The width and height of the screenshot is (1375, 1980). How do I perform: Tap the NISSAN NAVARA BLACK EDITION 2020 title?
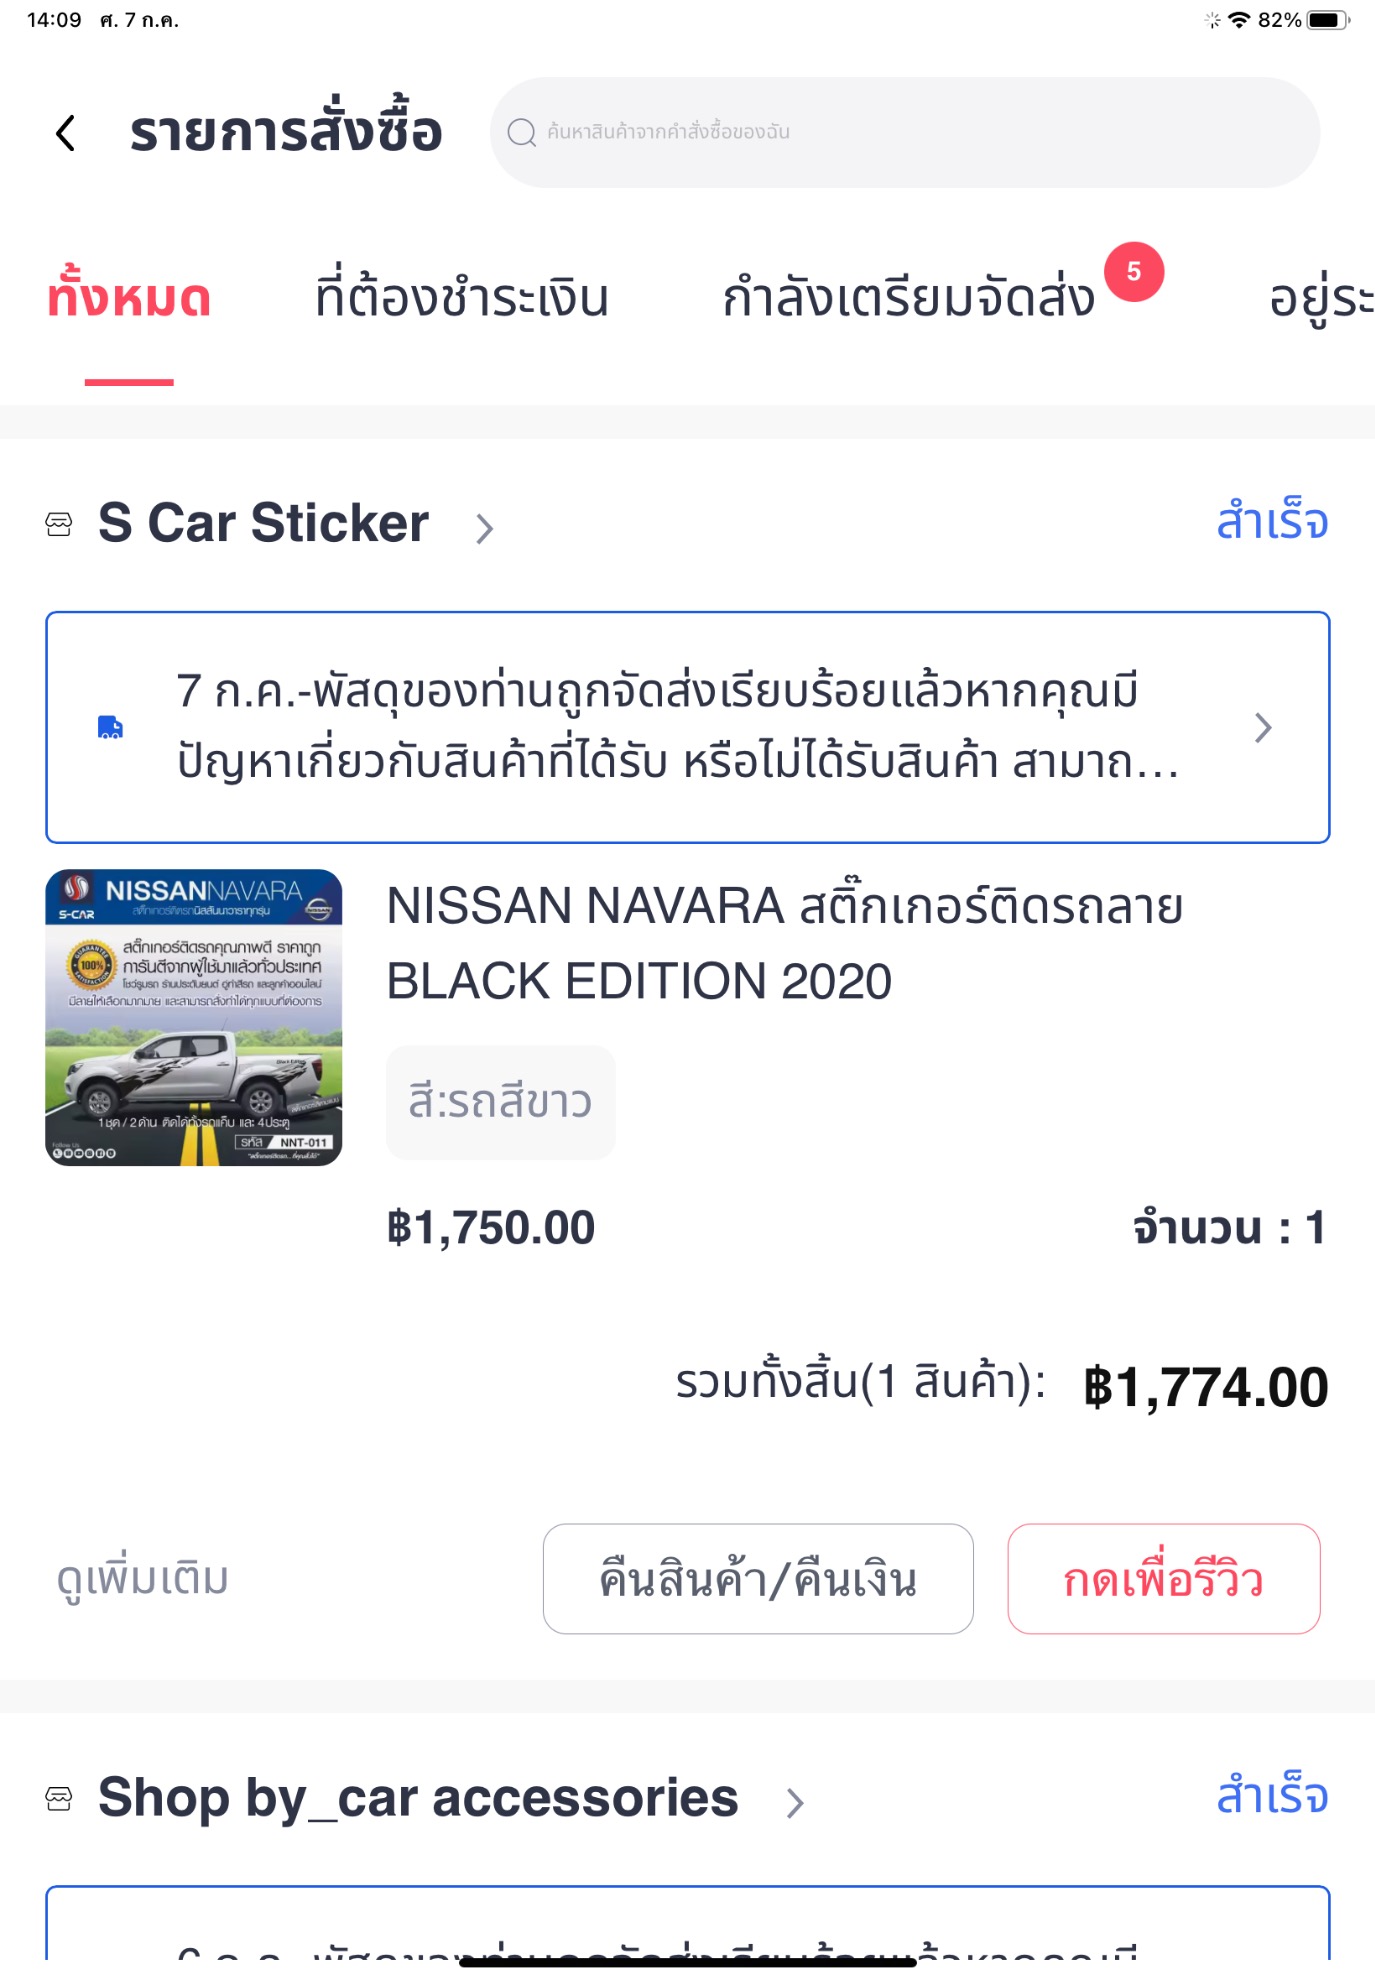[784, 943]
